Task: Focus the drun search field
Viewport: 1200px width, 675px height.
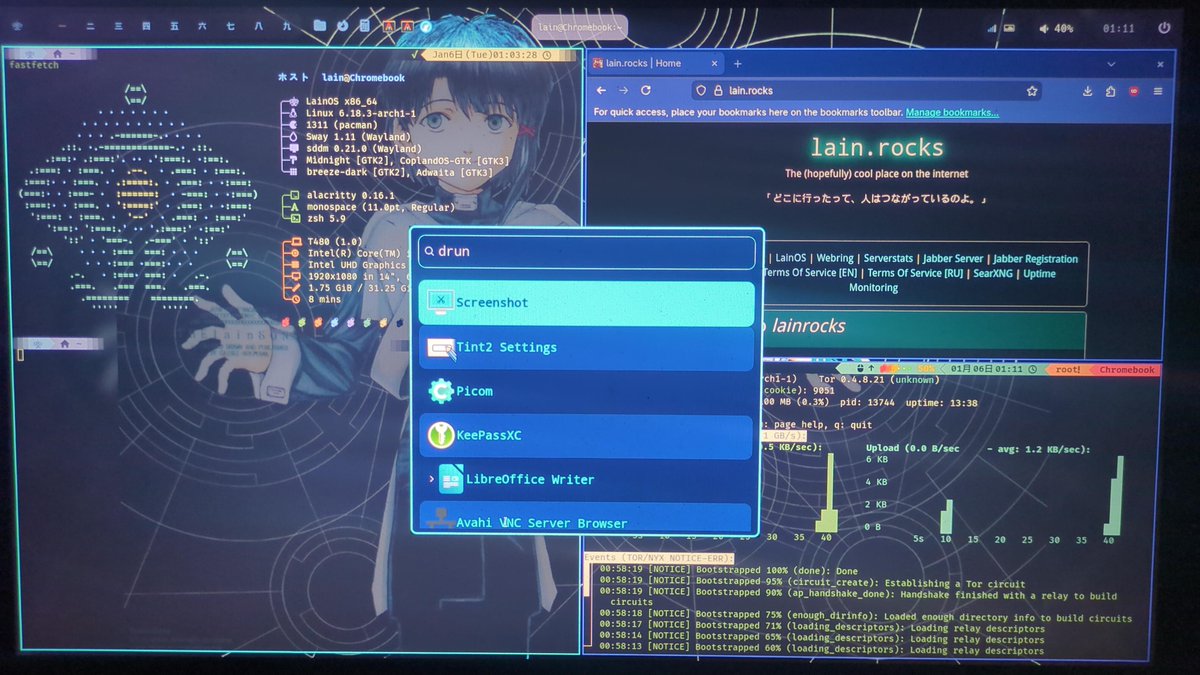Action: (586, 252)
